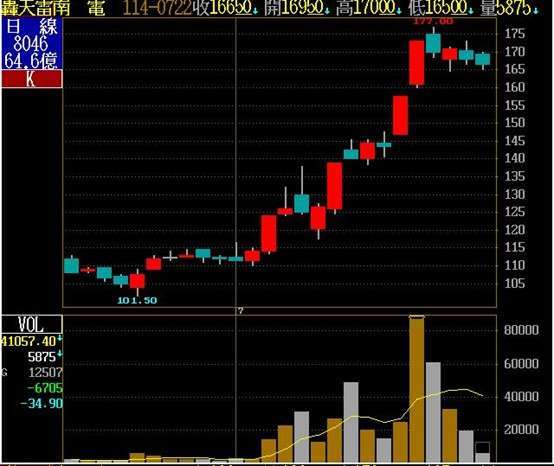The height and width of the screenshot is (466, 554).
Task: Click the low price 低16500 in header
Action: (x=440, y=8)
